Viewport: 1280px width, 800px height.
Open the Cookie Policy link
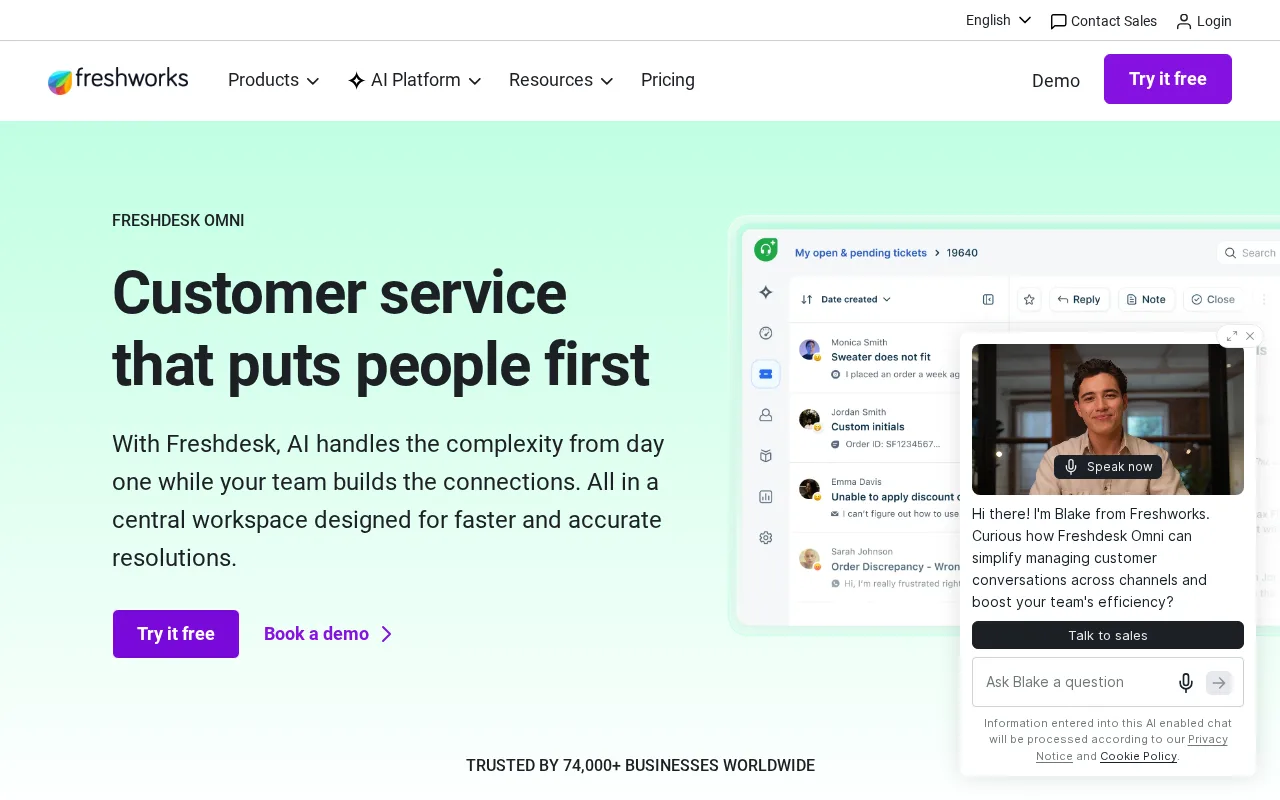click(1138, 756)
